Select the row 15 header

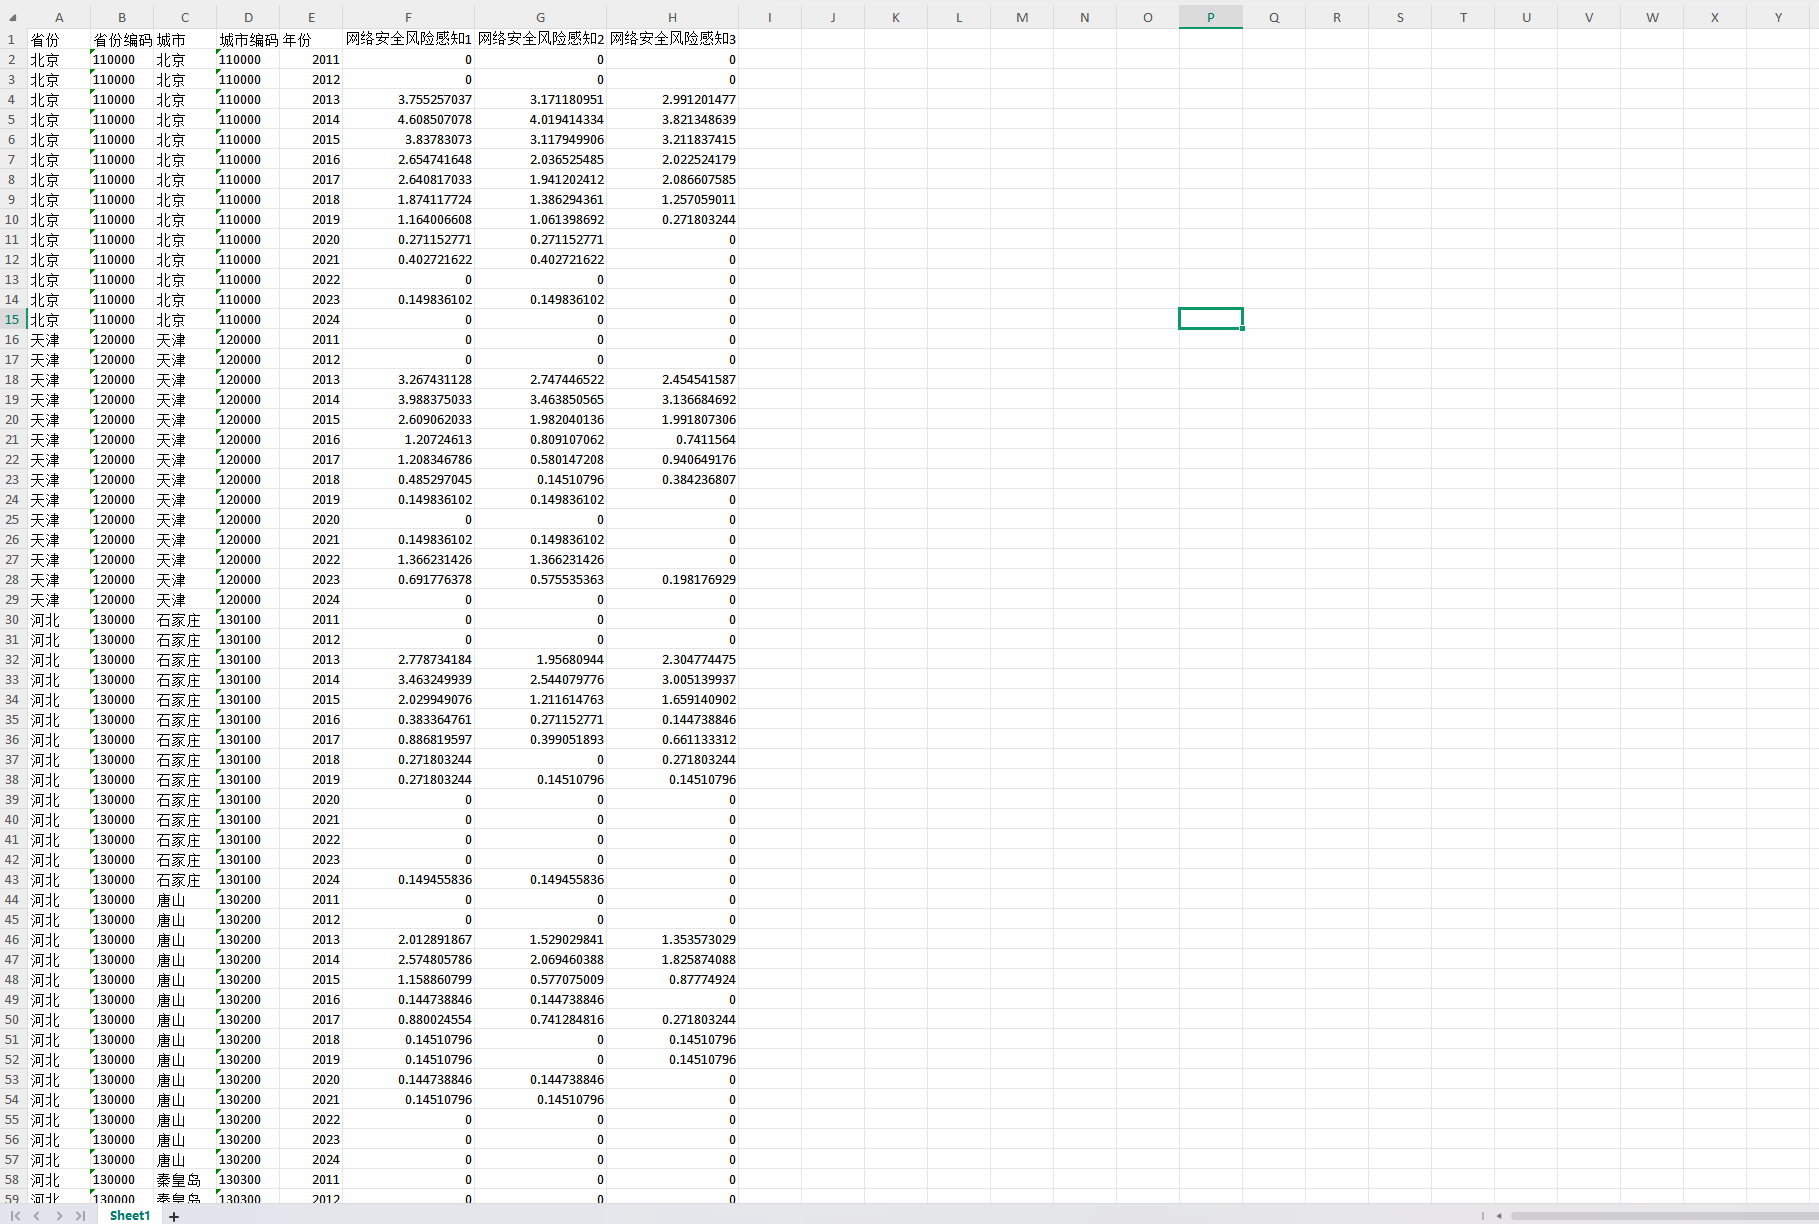pos(12,319)
